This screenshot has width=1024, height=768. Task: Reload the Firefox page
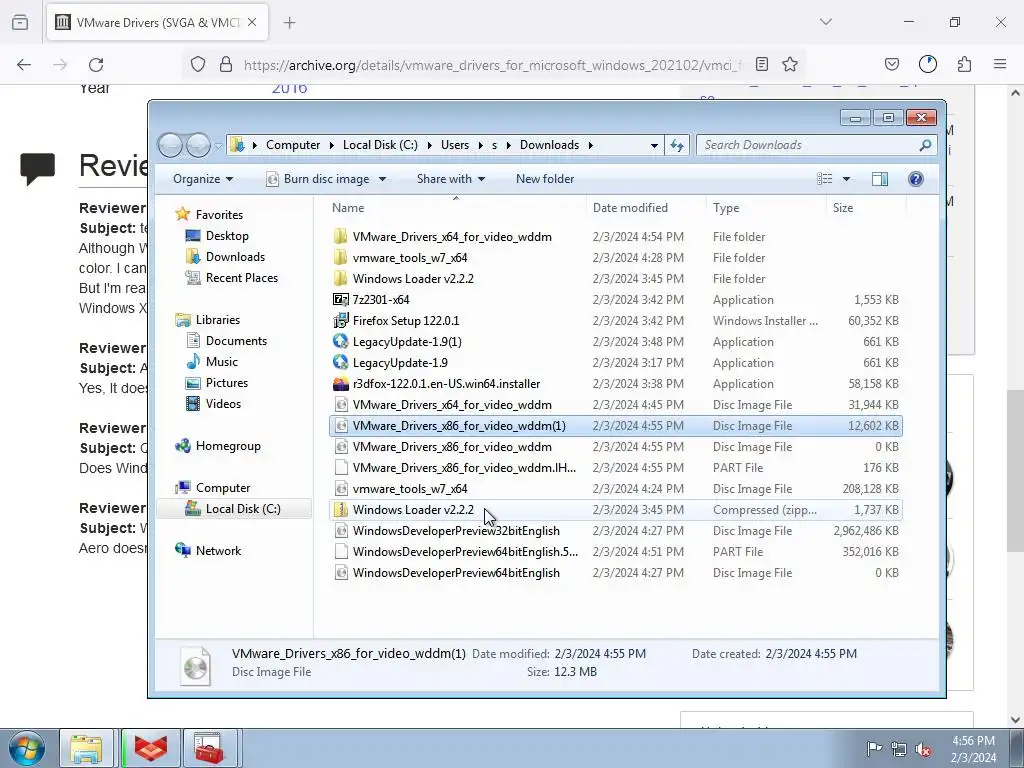(96, 64)
